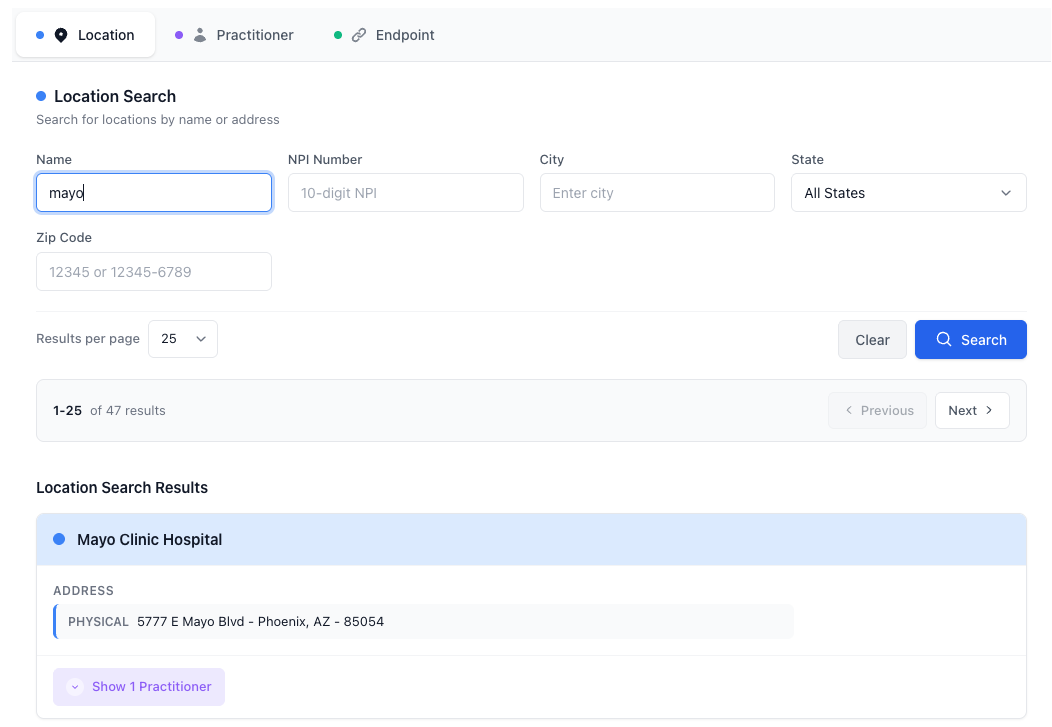Screen dimensions: 1052x727
Task: Click the Location Search Results heading
Action: (x=122, y=488)
